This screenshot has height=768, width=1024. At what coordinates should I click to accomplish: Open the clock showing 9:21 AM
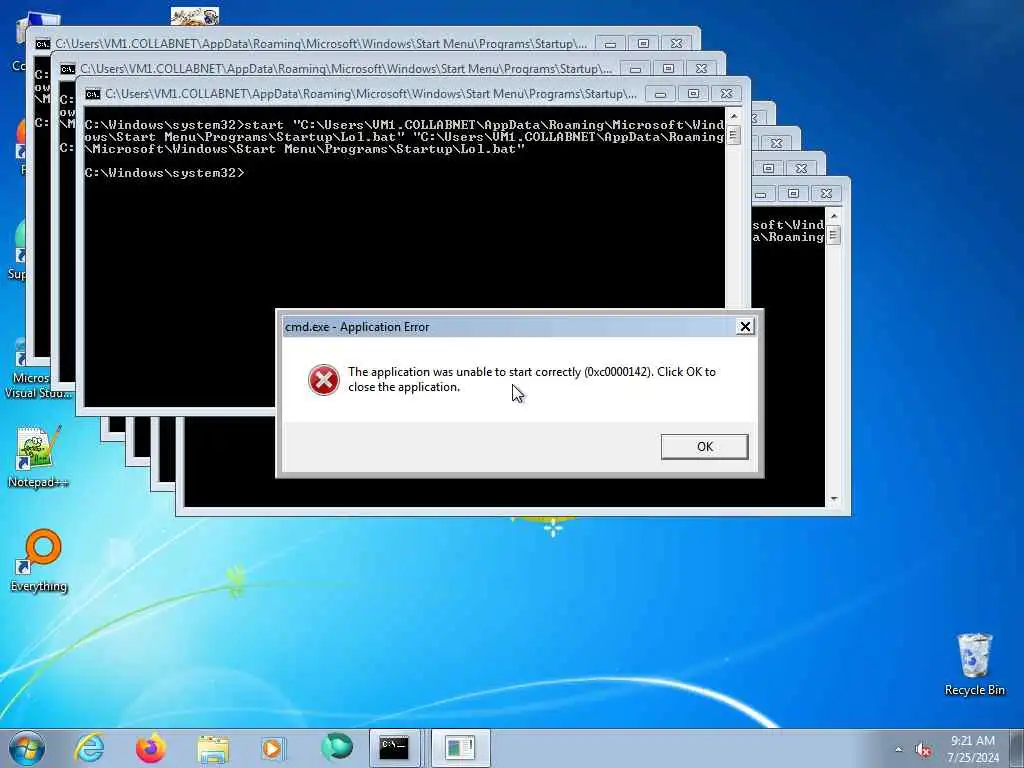tap(973, 749)
